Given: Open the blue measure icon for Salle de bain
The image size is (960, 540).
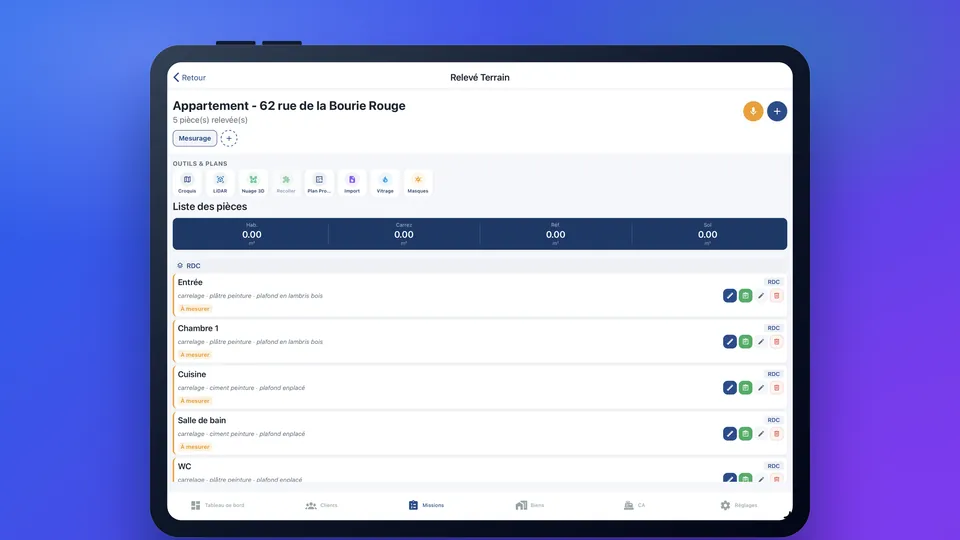Looking at the screenshot, I should tap(730, 433).
